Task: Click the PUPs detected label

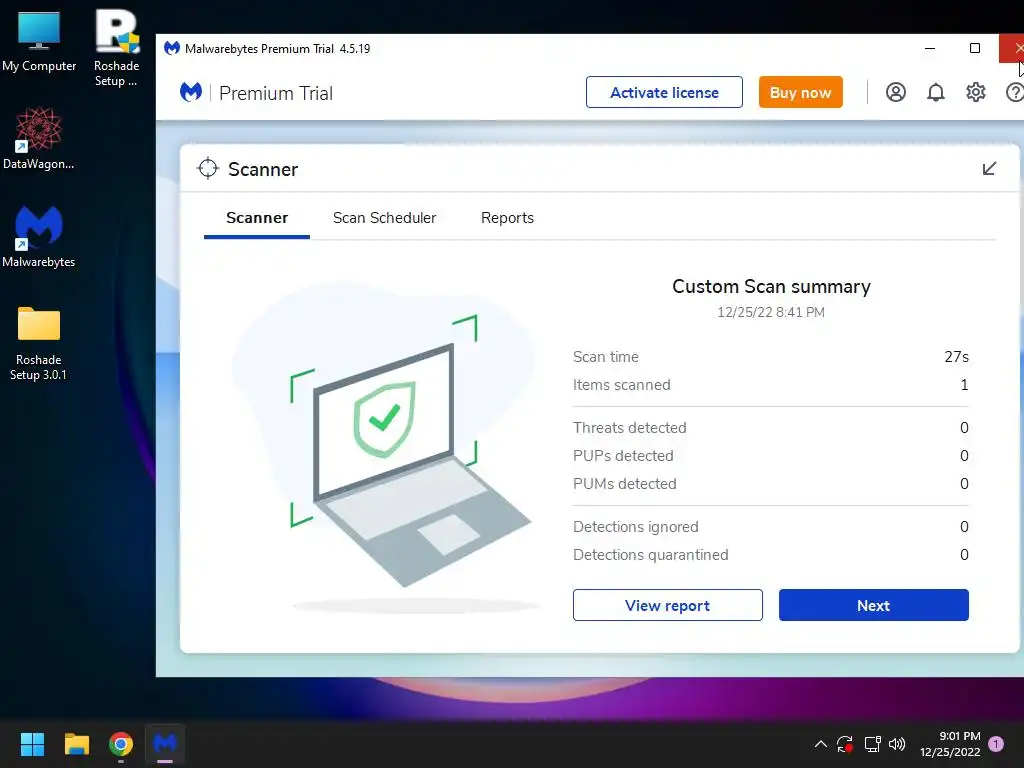Action: (x=623, y=456)
